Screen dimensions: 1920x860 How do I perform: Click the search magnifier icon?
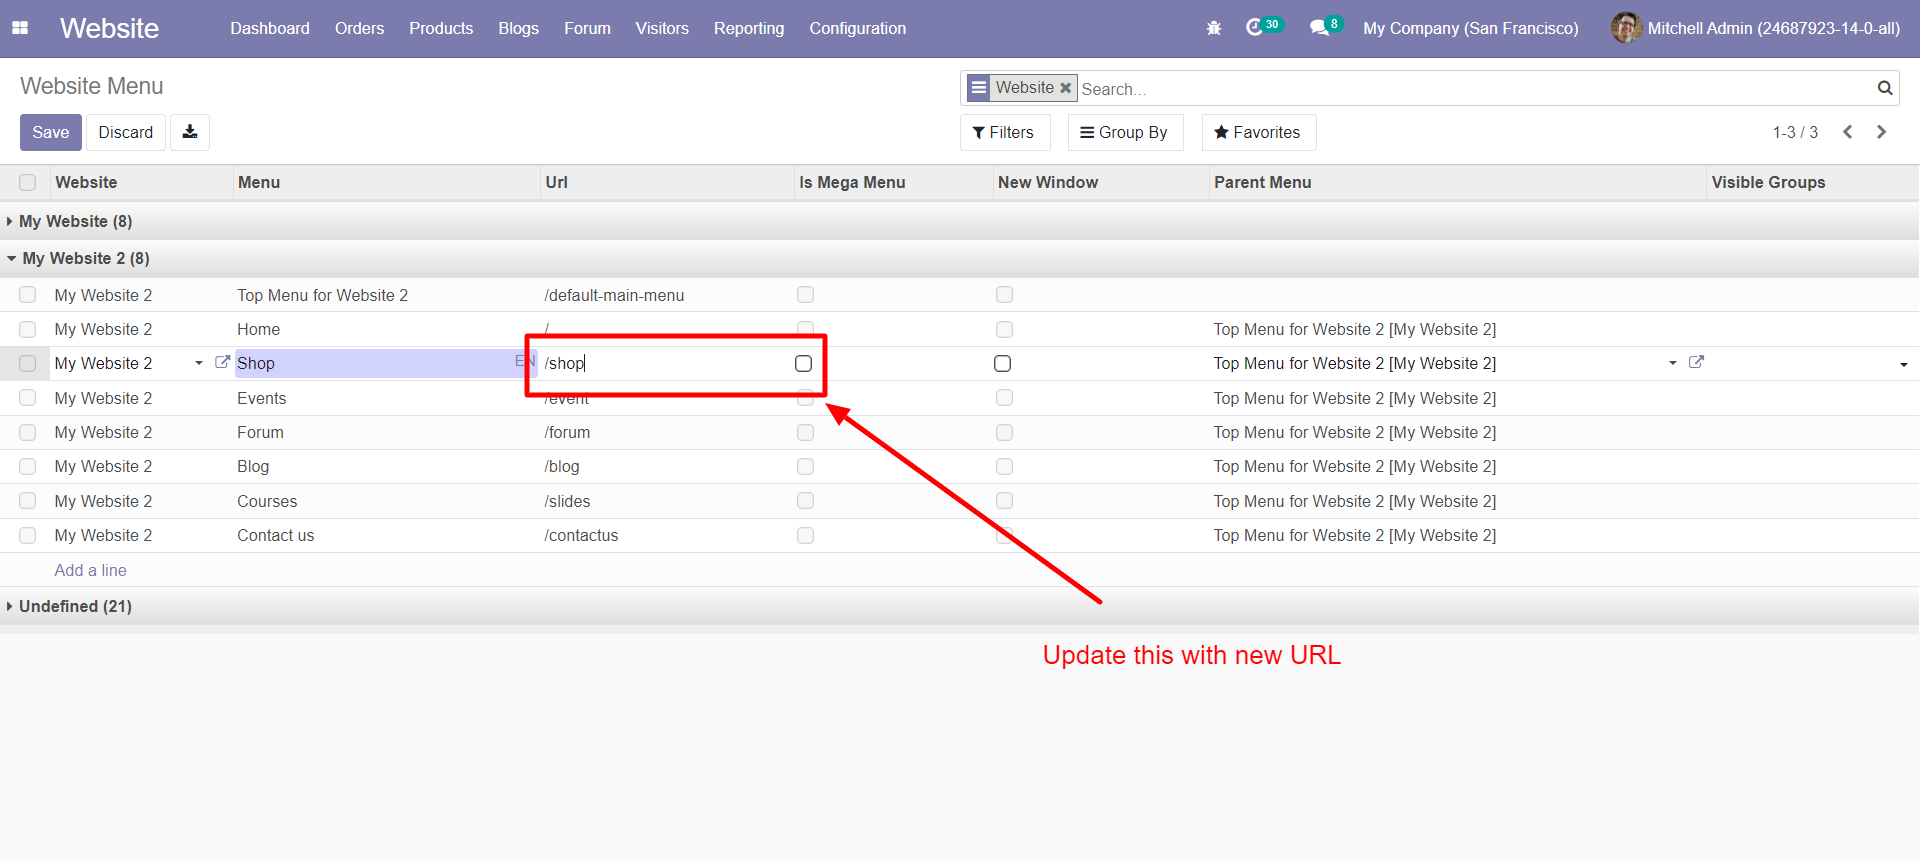click(1885, 88)
